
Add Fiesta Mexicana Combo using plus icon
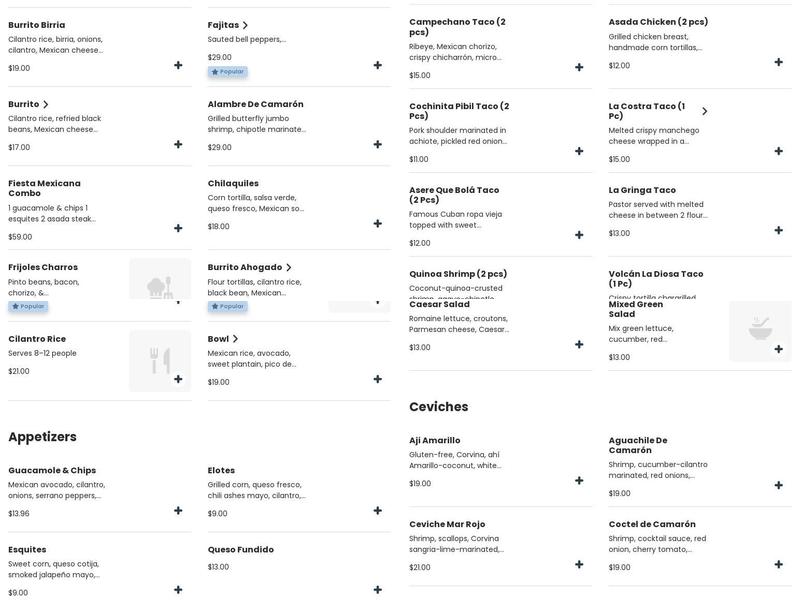pyautogui.click(x=178, y=228)
